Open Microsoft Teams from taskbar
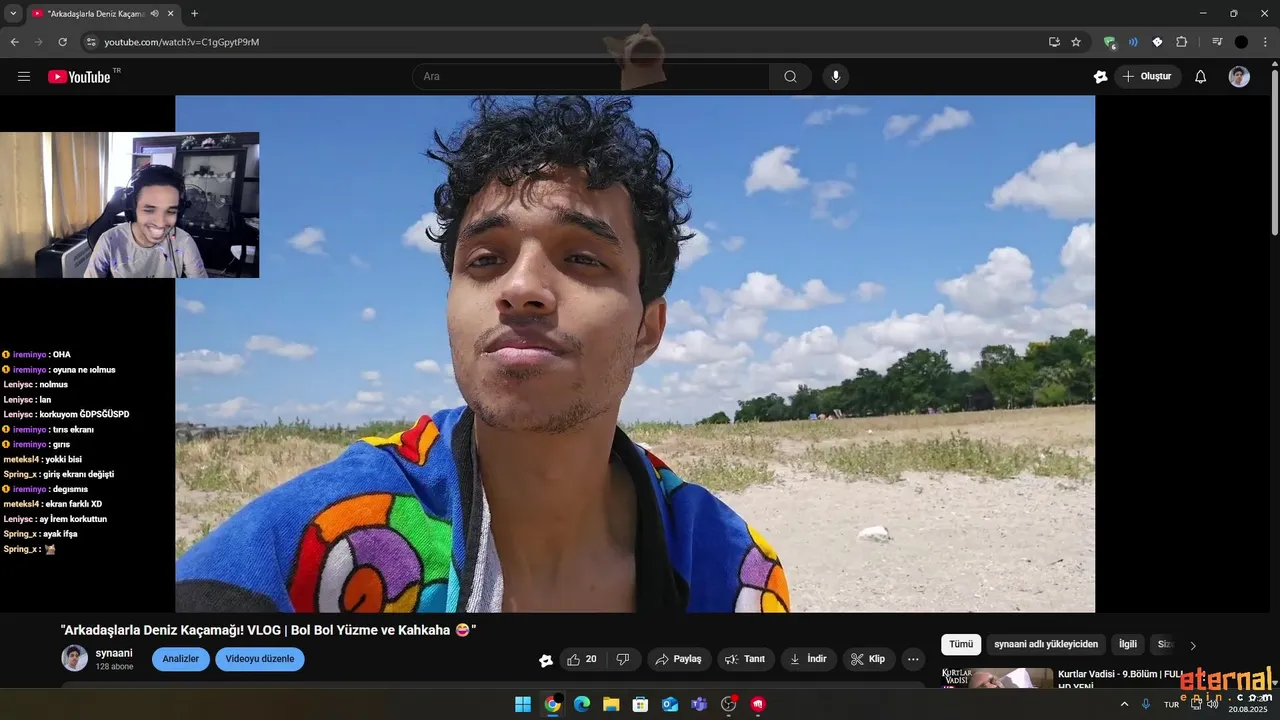Image resolution: width=1280 pixels, height=720 pixels. (x=699, y=704)
